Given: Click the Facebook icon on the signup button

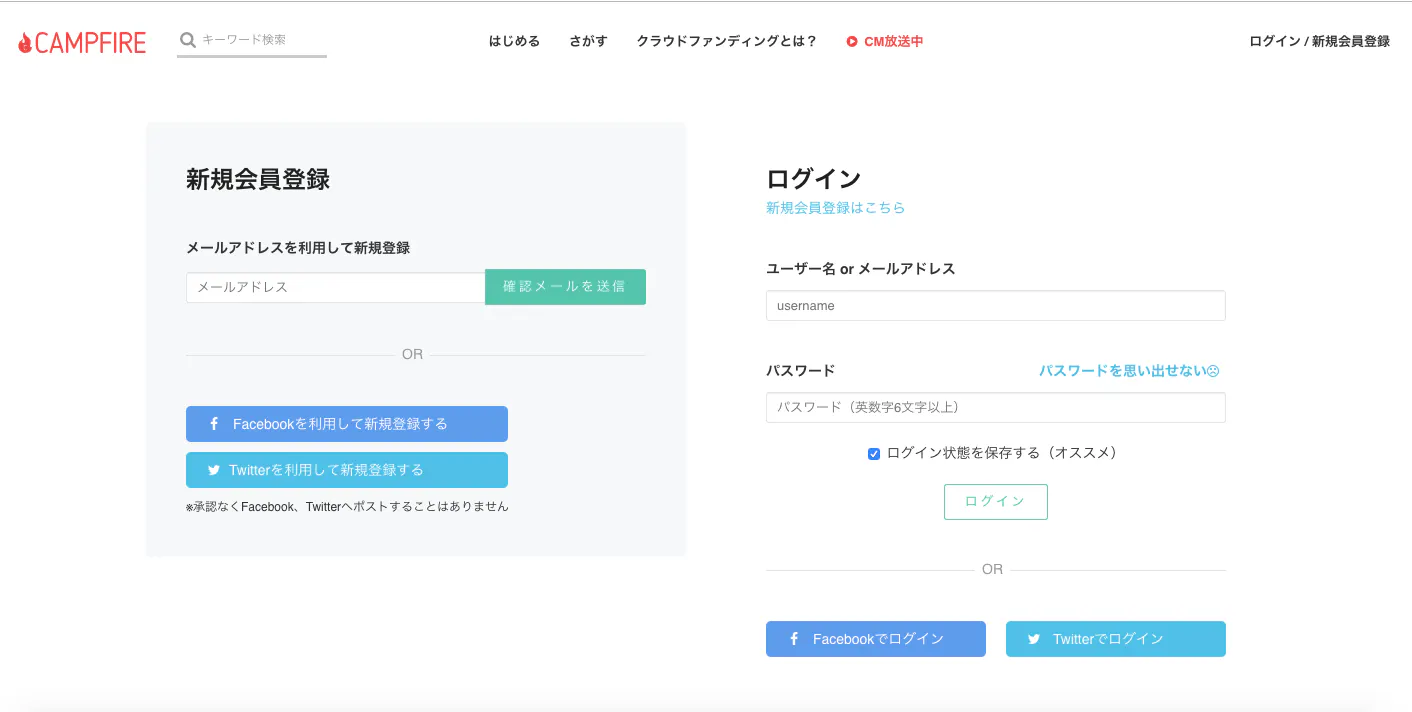Looking at the screenshot, I should tap(213, 423).
